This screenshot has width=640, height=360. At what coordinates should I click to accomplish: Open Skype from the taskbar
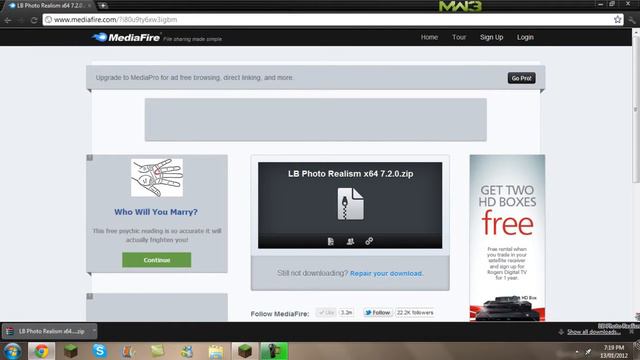pos(99,351)
